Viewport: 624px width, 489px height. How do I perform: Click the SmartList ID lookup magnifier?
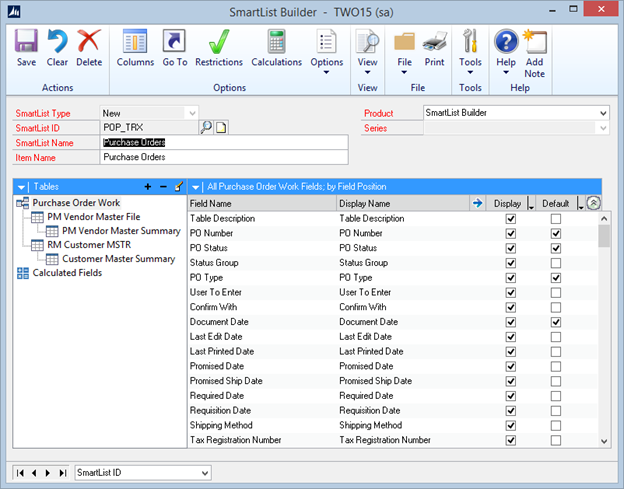(206, 128)
